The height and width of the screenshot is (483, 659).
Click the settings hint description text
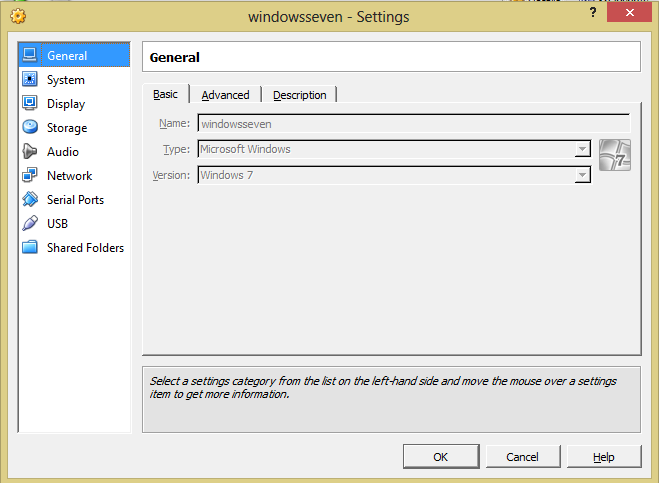[x=383, y=388]
